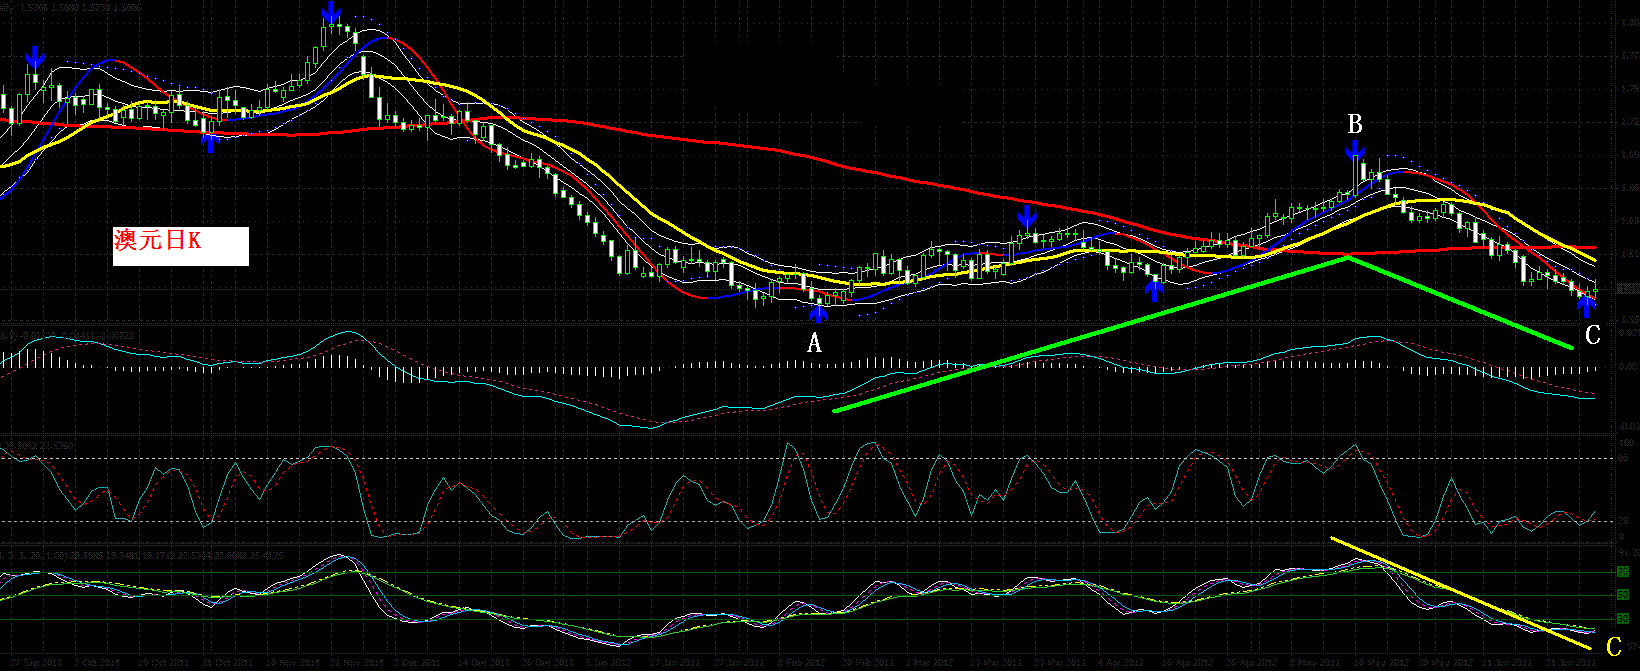Screen dimensions: 1640x671
Task: Click the blue up arrow under late October 2011 candles
Action: [x=210, y=141]
